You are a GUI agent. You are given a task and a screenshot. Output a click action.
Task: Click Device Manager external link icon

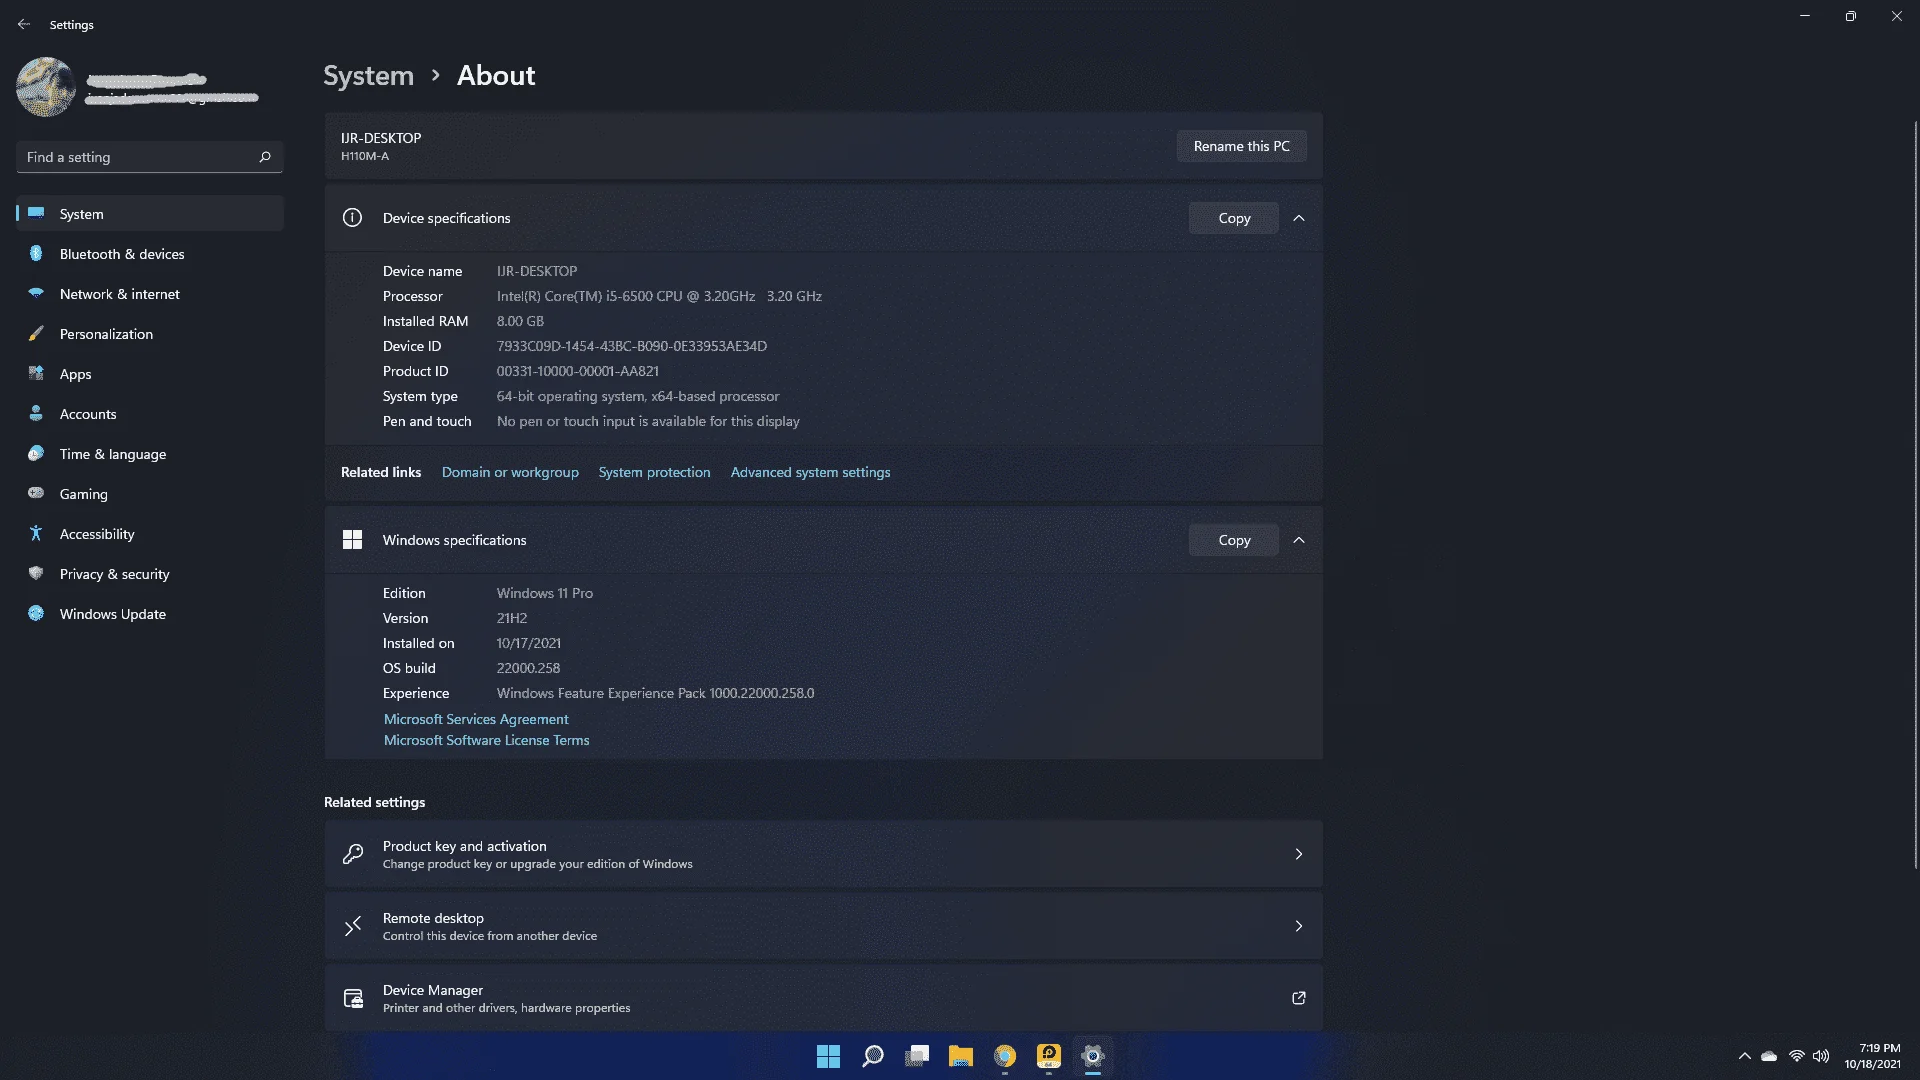pyautogui.click(x=1299, y=998)
